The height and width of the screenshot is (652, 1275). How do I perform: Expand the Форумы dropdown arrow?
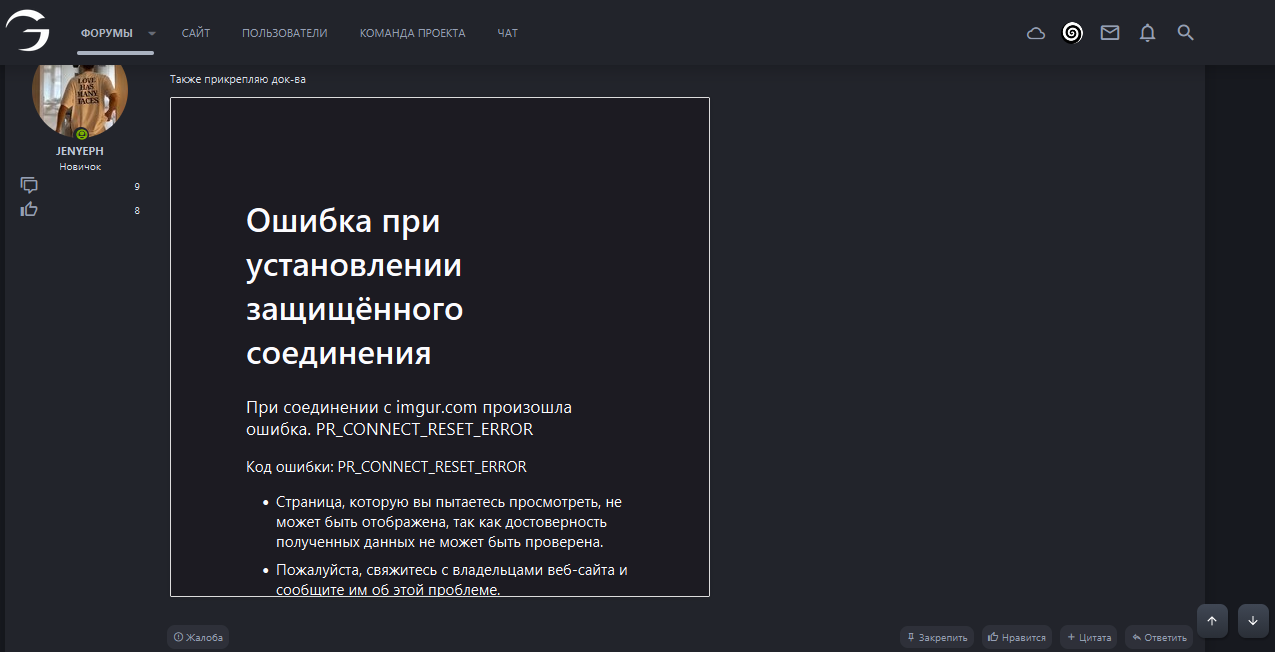point(152,33)
